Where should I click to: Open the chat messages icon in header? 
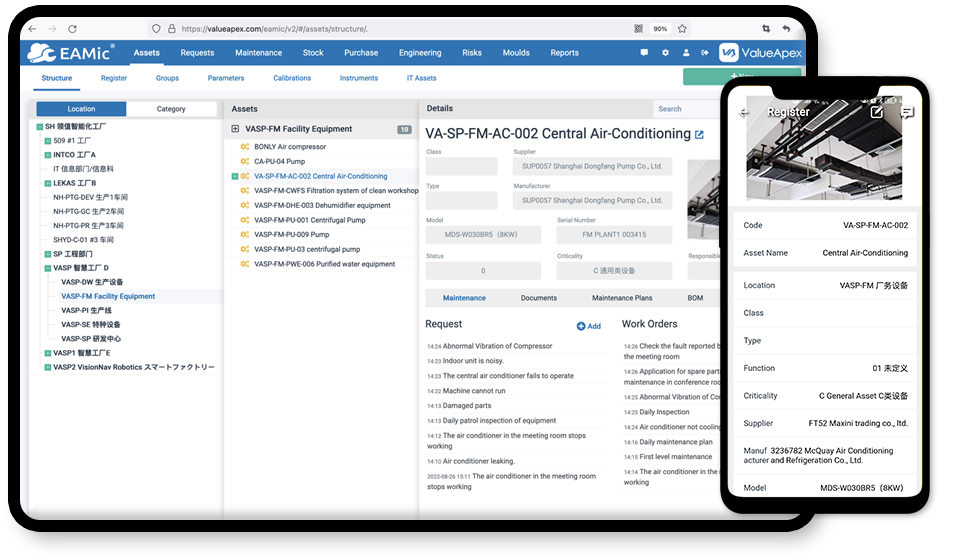[644, 53]
